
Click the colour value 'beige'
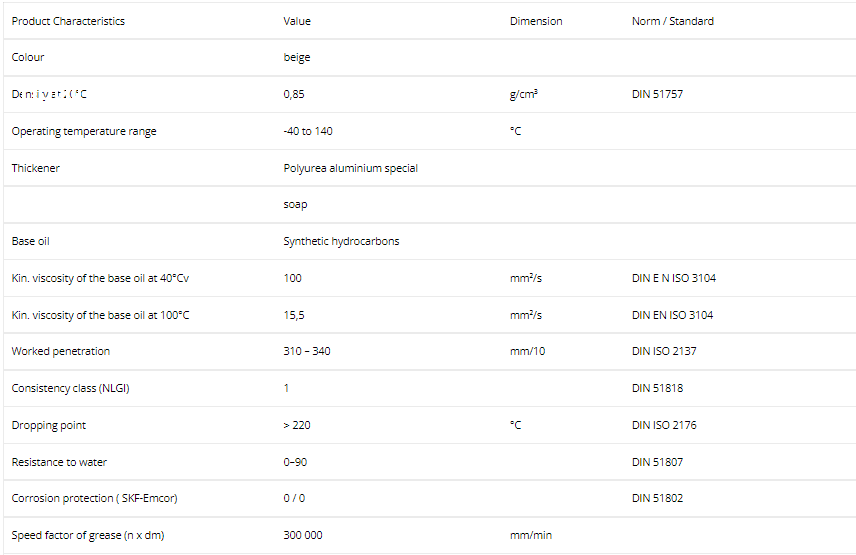tap(297, 58)
